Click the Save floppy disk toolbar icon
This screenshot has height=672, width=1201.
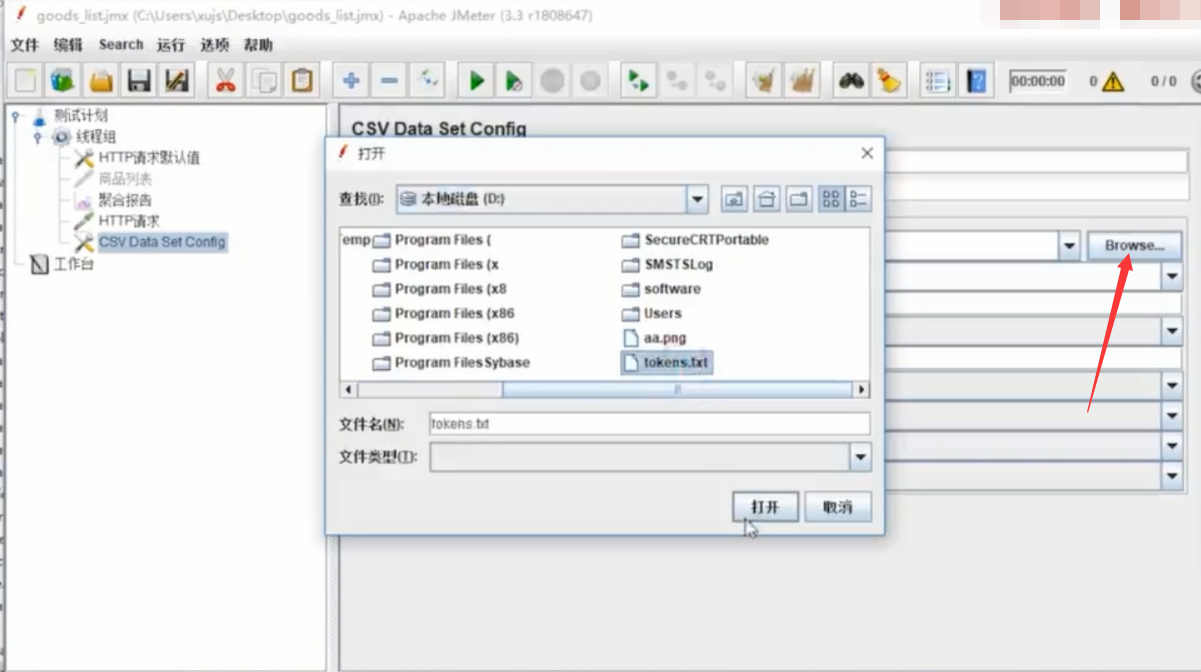tap(139, 81)
